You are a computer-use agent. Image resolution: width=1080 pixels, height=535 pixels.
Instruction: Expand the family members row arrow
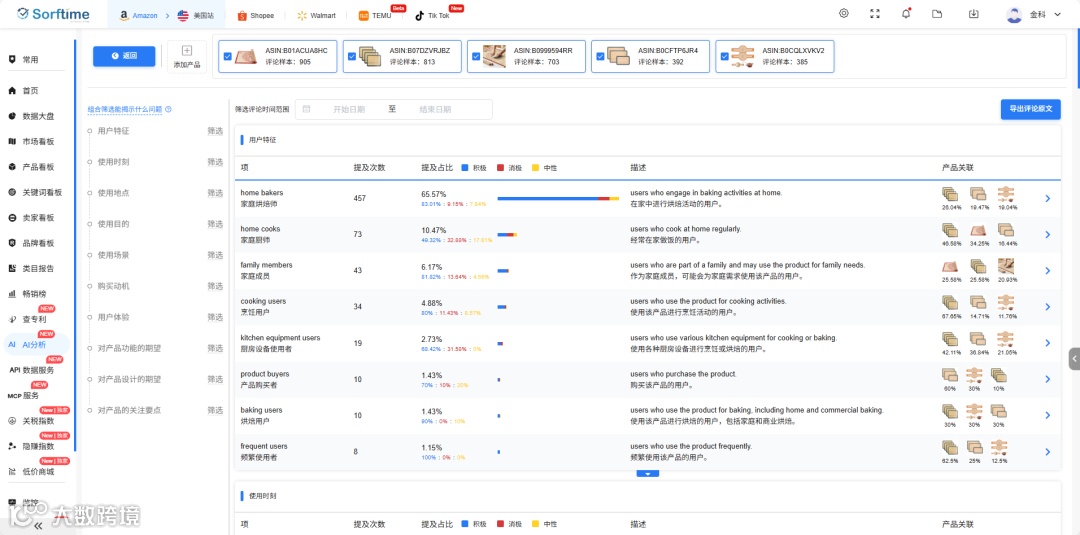(x=1048, y=271)
